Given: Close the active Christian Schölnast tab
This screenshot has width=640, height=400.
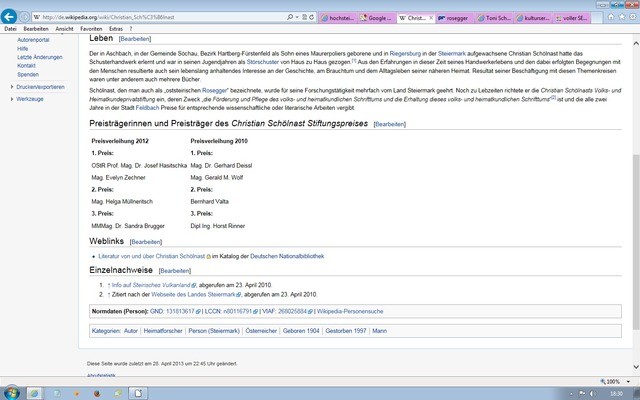Looking at the screenshot, I should coord(431,18).
